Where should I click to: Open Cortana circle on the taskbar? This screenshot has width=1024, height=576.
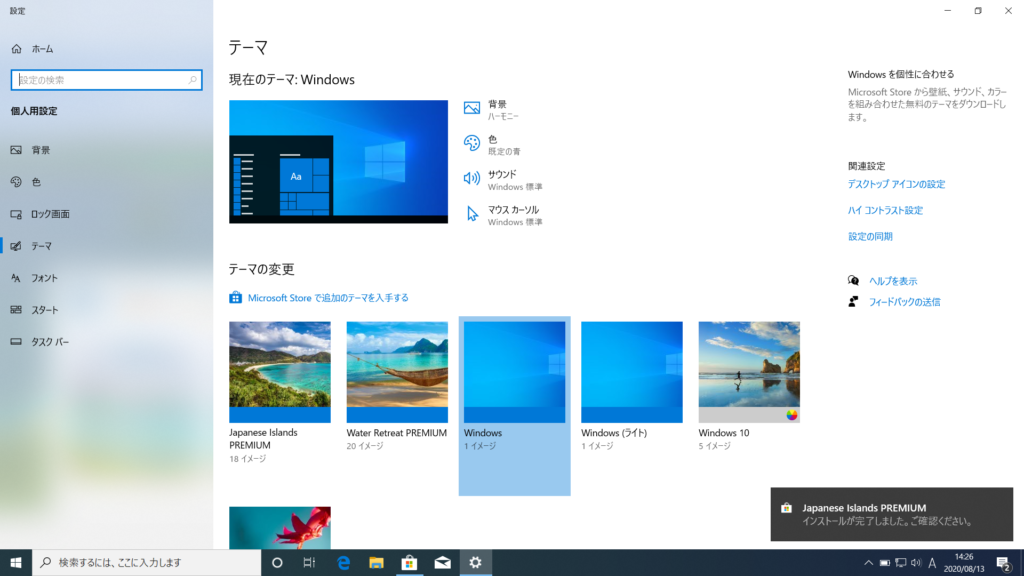(x=277, y=562)
